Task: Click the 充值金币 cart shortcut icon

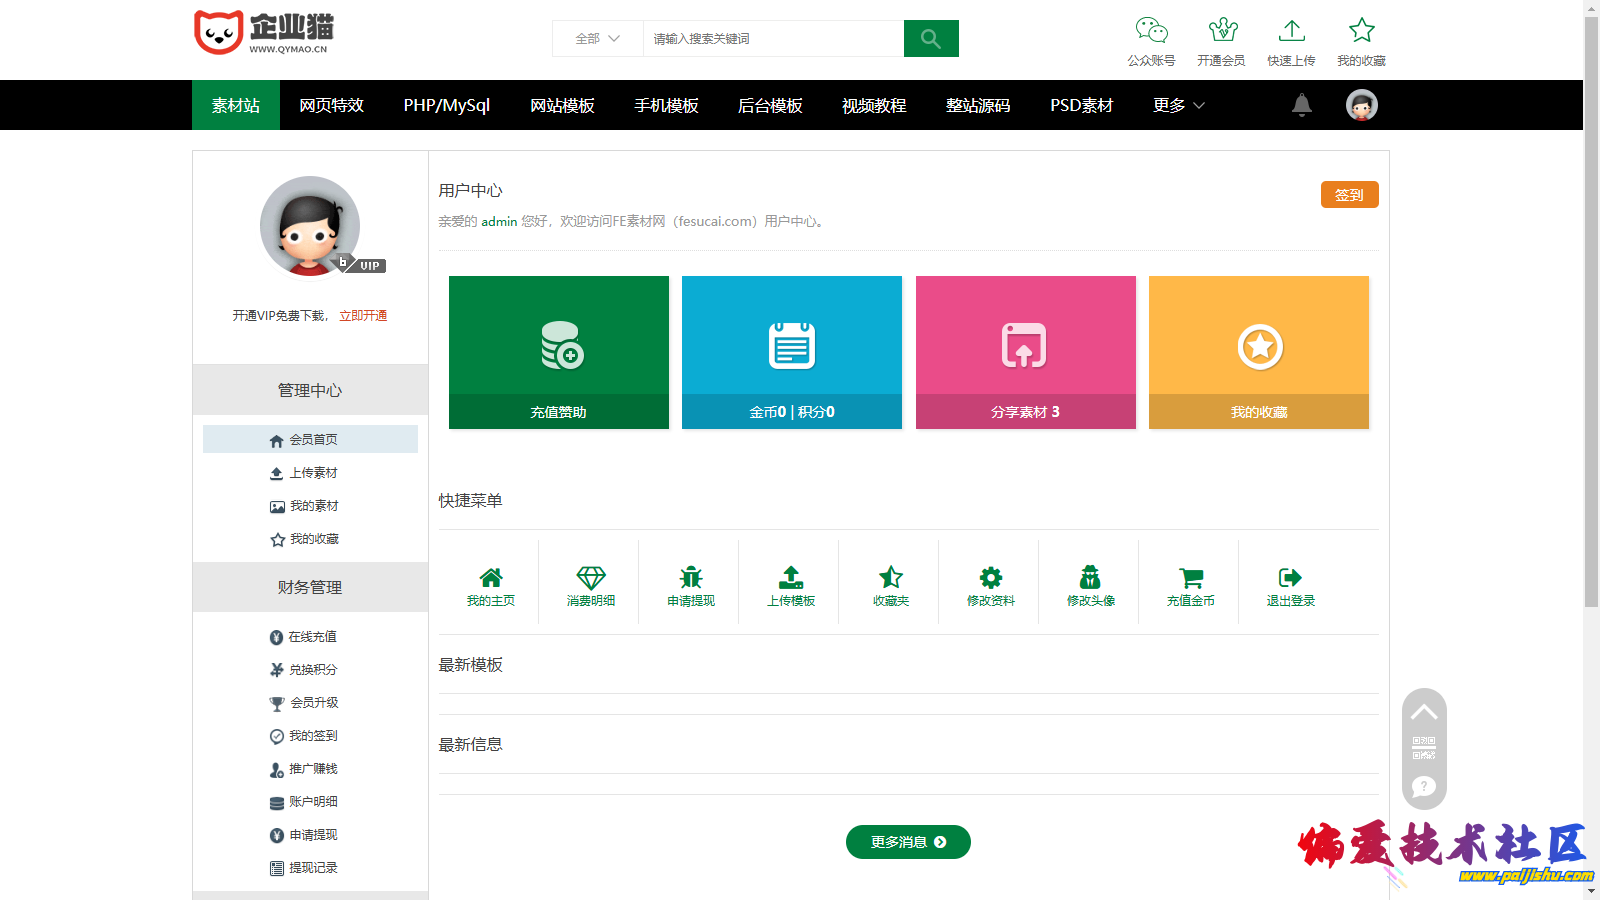Action: tap(1190, 578)
